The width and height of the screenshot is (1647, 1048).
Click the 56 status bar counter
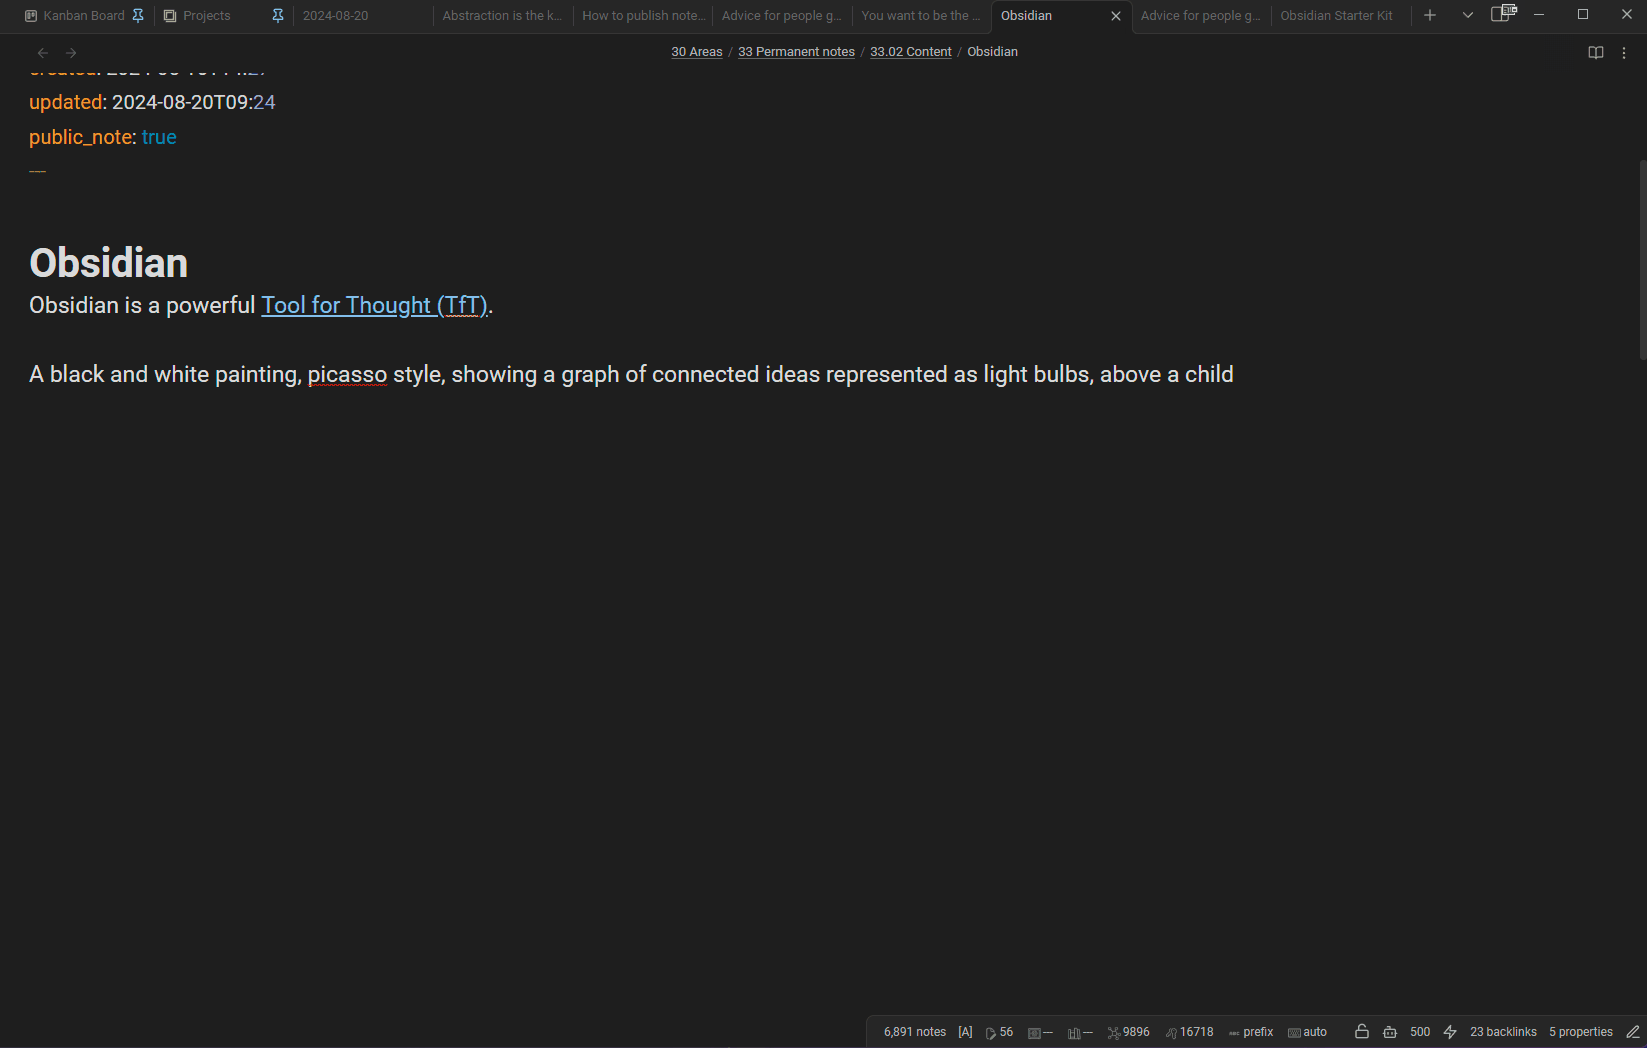pyautogui.click(x=1000, y=1032)
